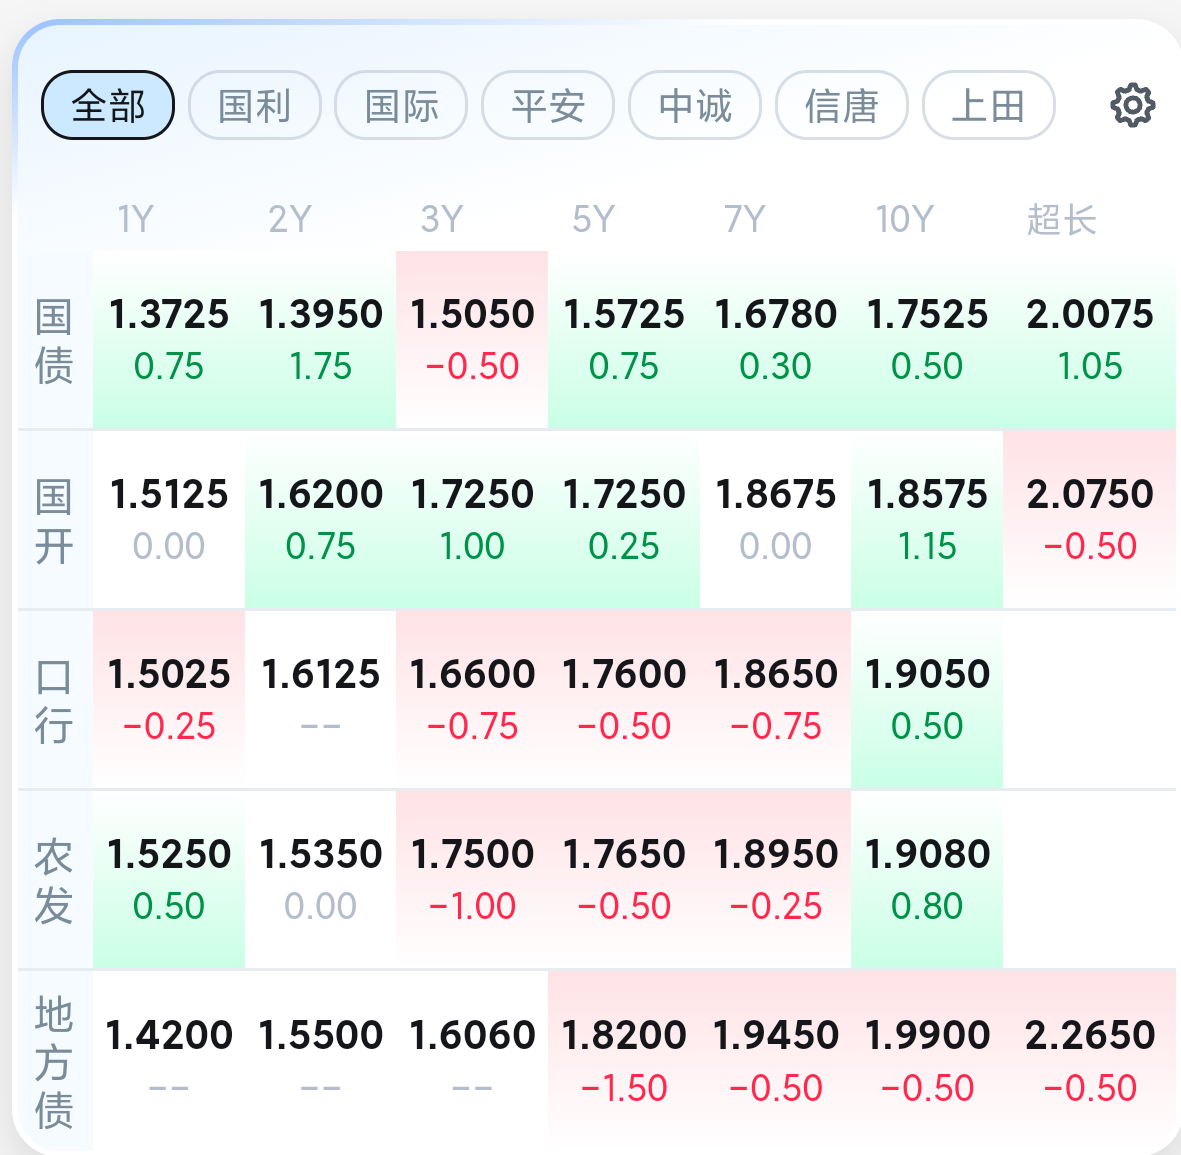Switch to the 国利 tab
This screenshot has height=1155, width=1181.
[x=255, y=105]
